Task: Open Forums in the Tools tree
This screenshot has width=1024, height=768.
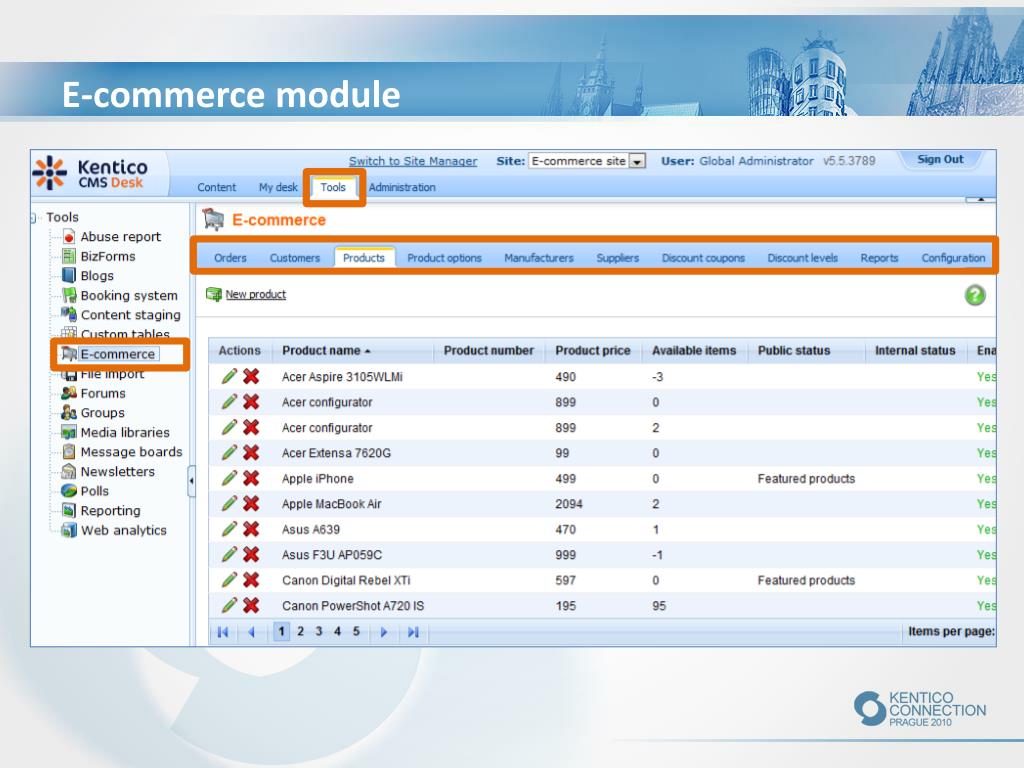Action: click(103, 393)
